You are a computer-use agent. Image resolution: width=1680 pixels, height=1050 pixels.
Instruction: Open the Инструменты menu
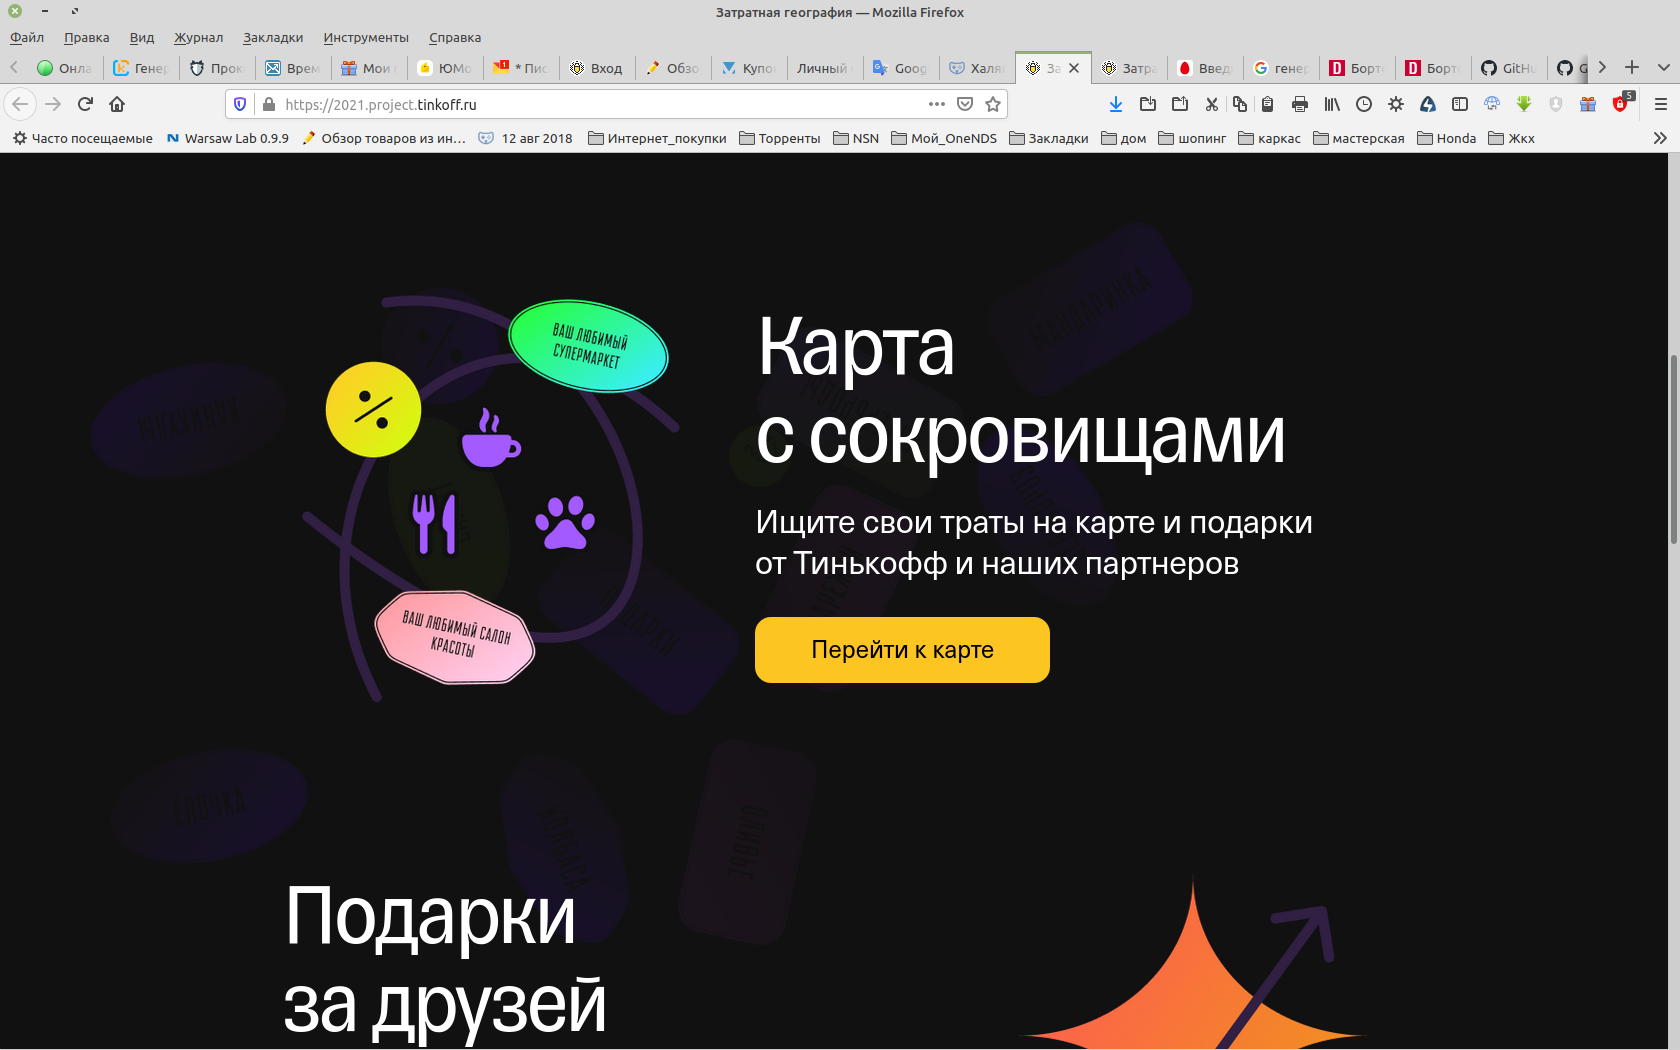point(366,38)
